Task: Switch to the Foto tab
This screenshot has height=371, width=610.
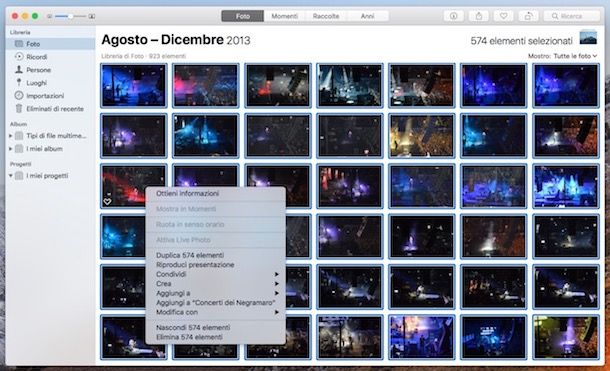Action: tap(243, 16)
